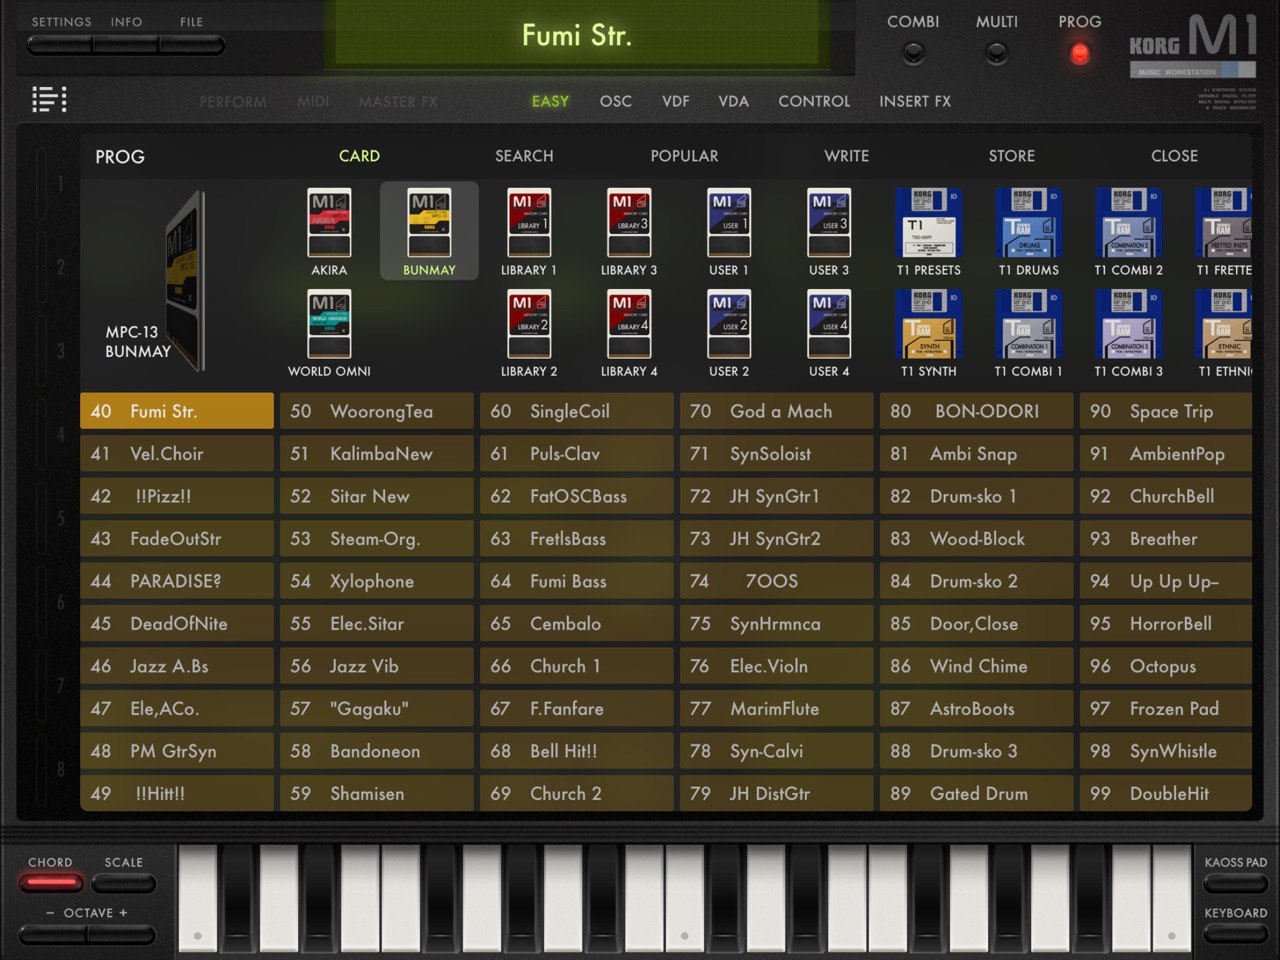
Task: Select program 44 PARADISE?
Action: [177, 581]
